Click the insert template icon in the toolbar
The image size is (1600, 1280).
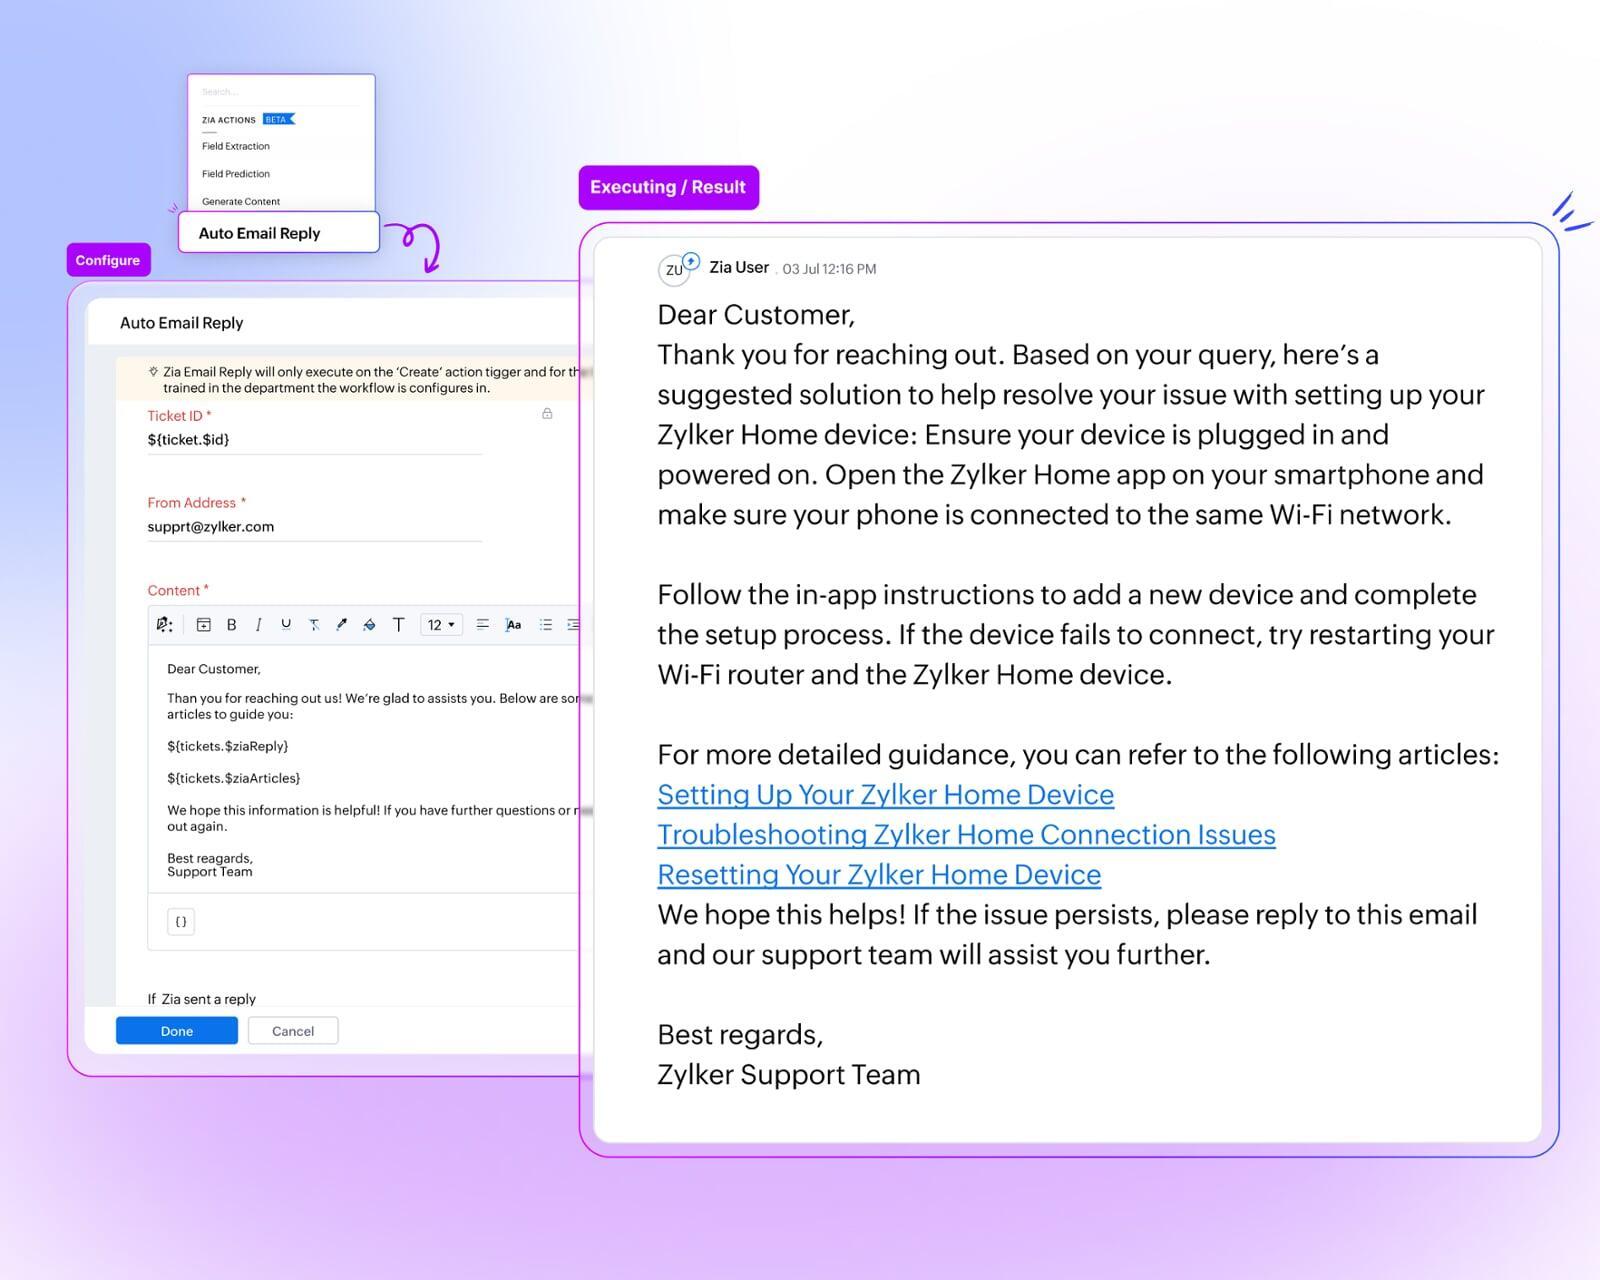click(203, 625)
